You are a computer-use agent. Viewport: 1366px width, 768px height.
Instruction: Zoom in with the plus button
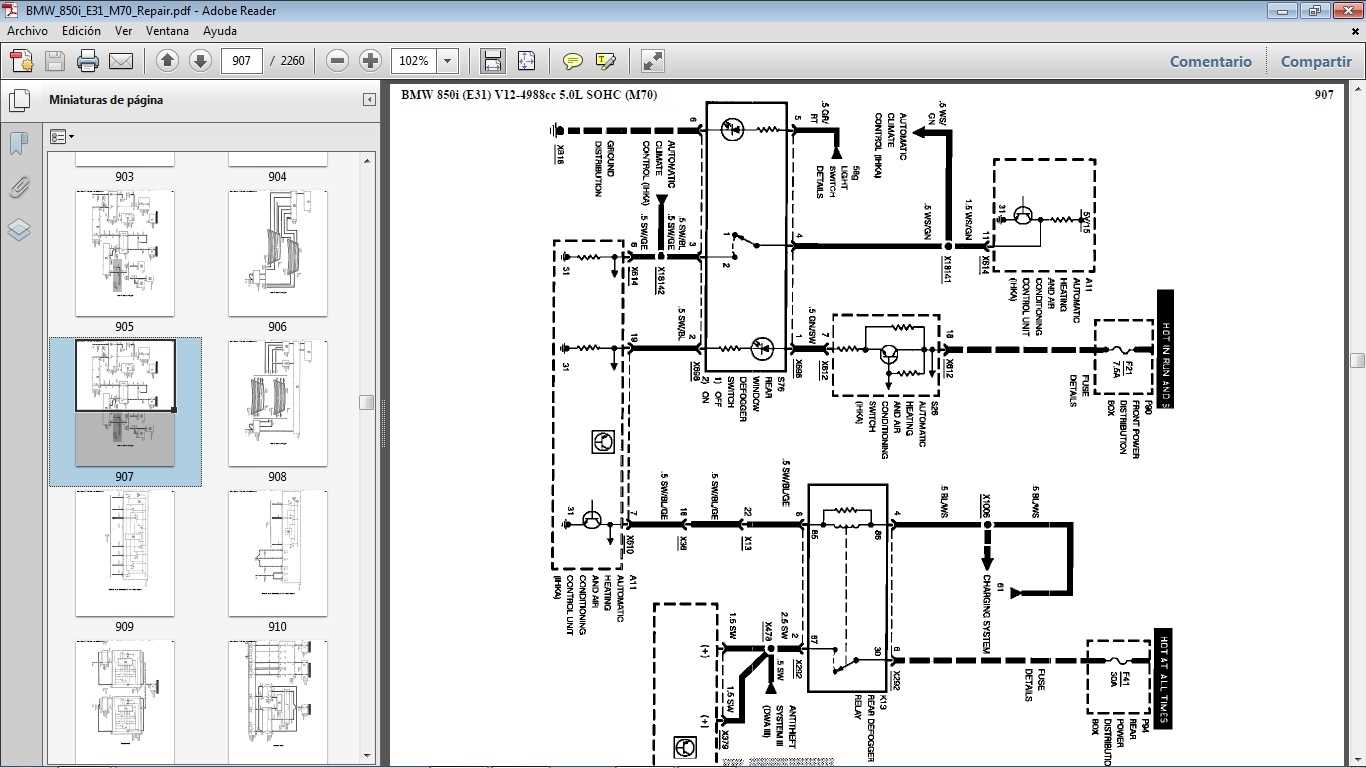(x=370, y=61)
